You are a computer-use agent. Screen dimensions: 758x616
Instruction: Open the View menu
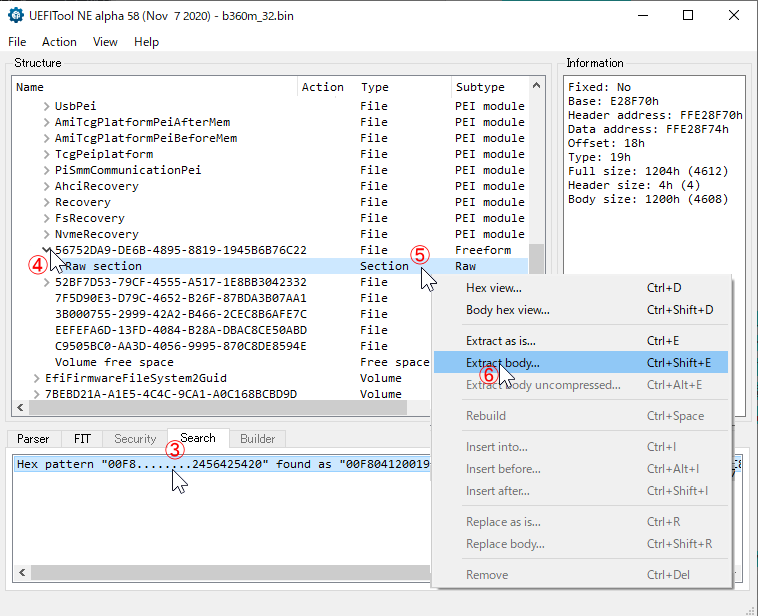click(x=105, y=42)
